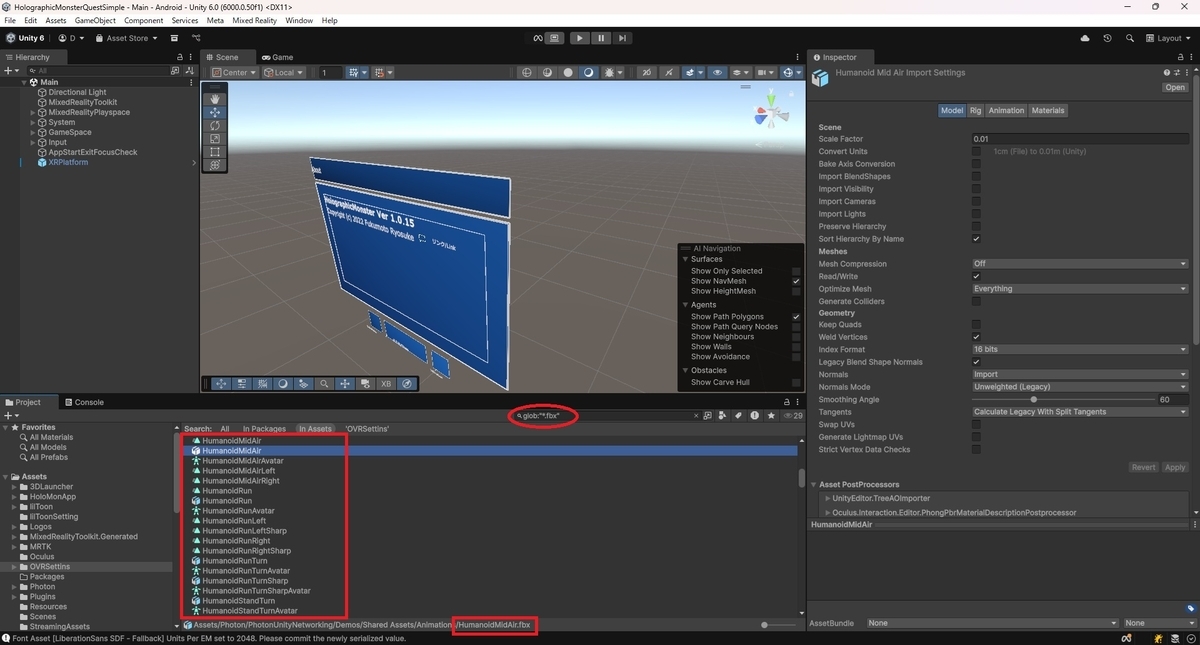Image resolution: width=1200 pixels, height=645 pixels.
Task: Switch to the Animation import tab
Action: (1006, 111)
